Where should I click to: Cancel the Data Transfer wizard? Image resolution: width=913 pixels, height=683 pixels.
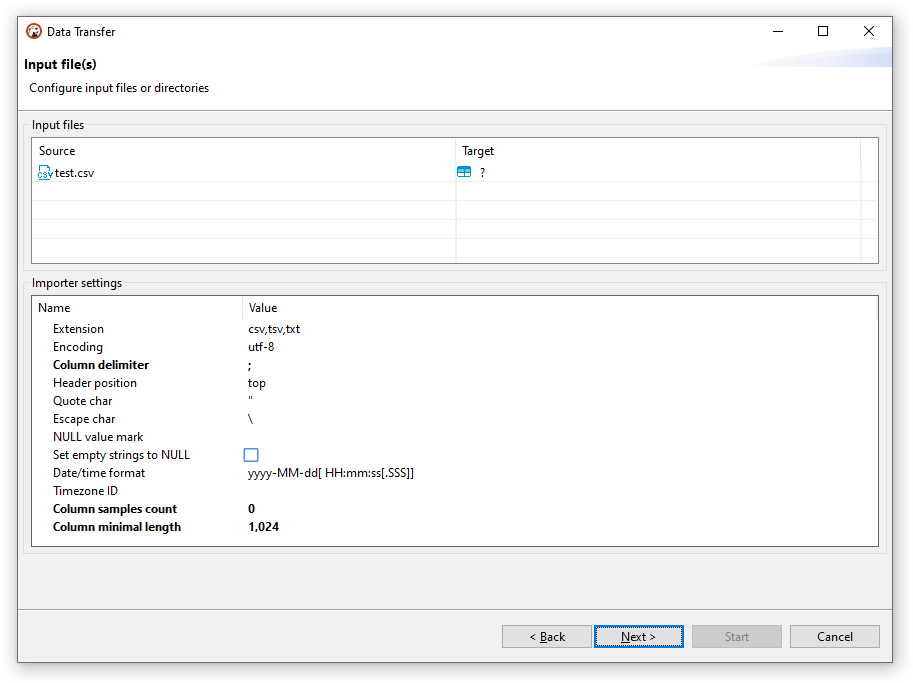(x=834, y=636)
